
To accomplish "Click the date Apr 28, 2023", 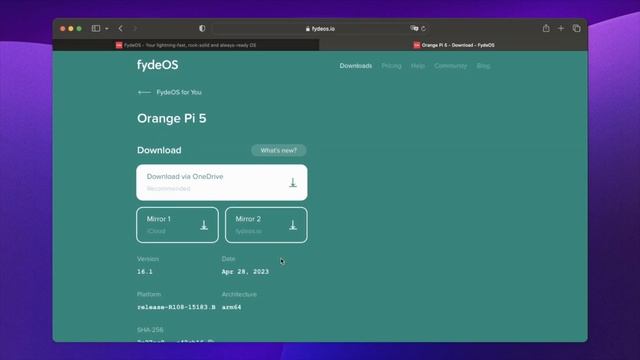I will (x=245, y=271).
